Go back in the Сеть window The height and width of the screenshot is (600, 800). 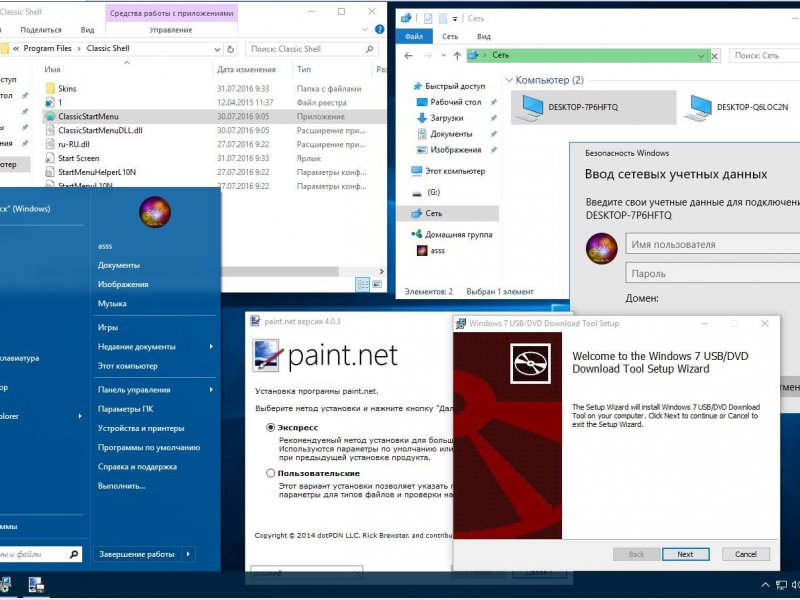pos(408,56)
